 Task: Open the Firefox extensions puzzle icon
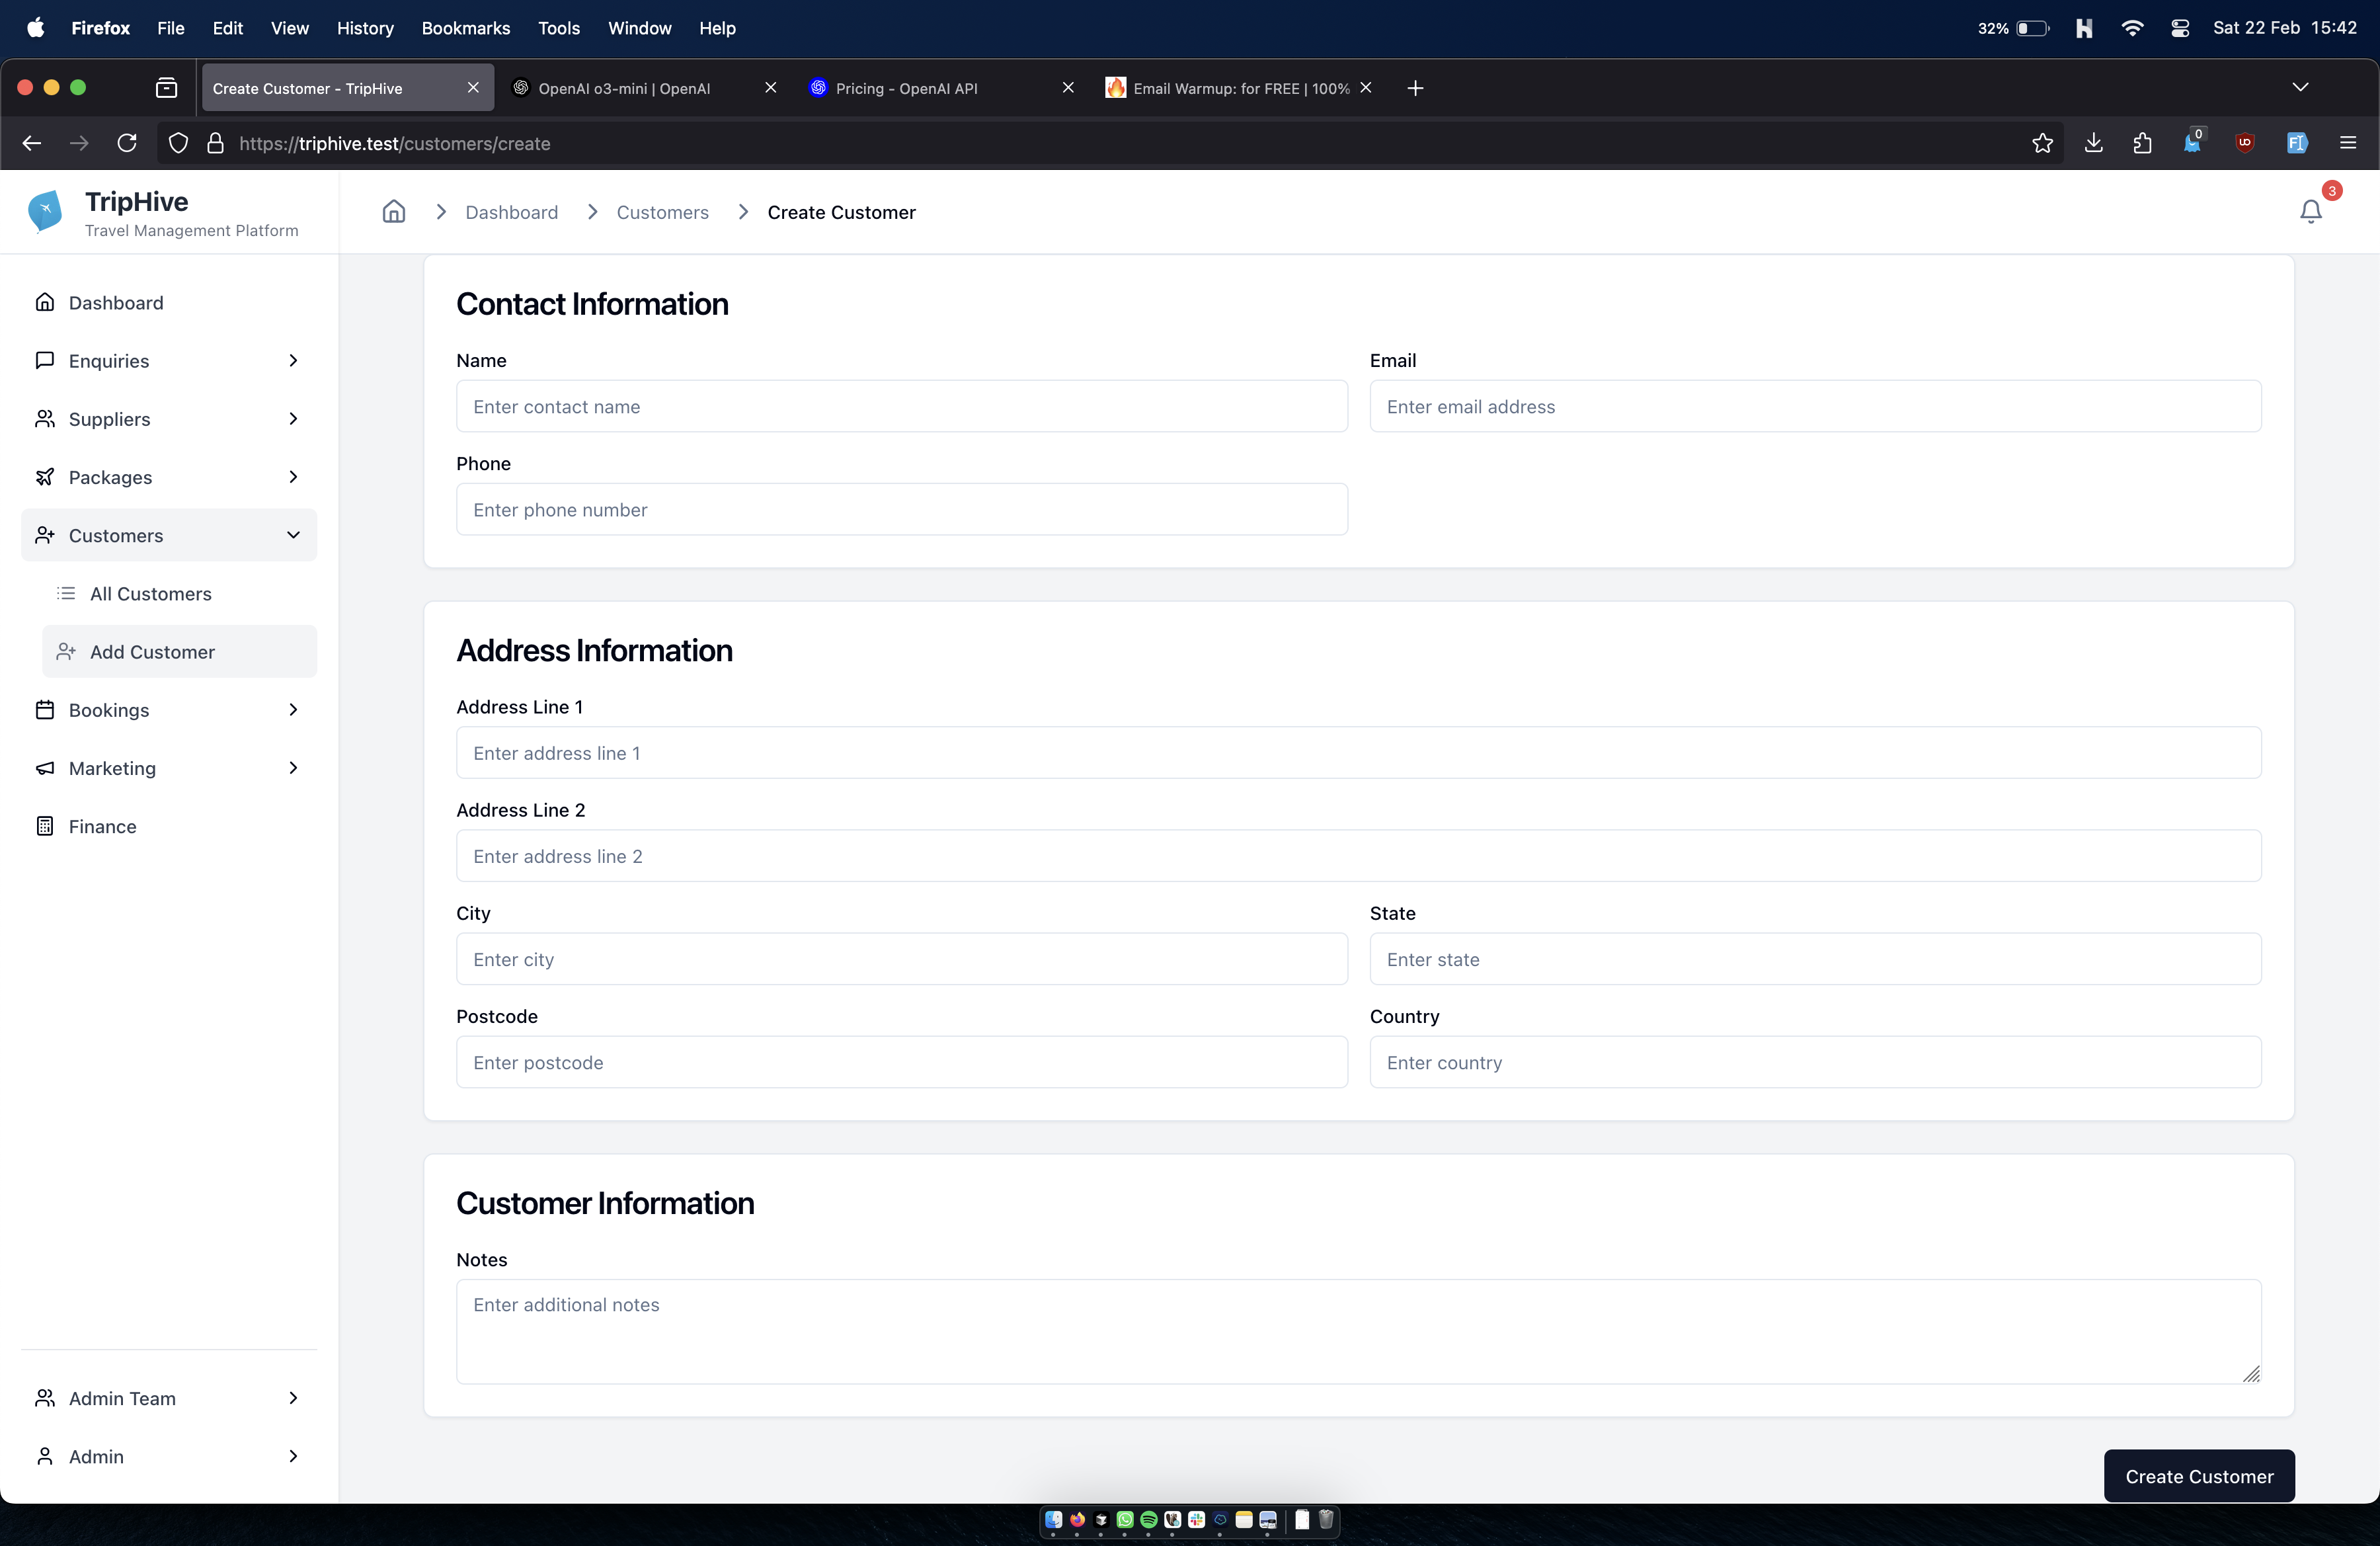click(x=2142, y=143)
